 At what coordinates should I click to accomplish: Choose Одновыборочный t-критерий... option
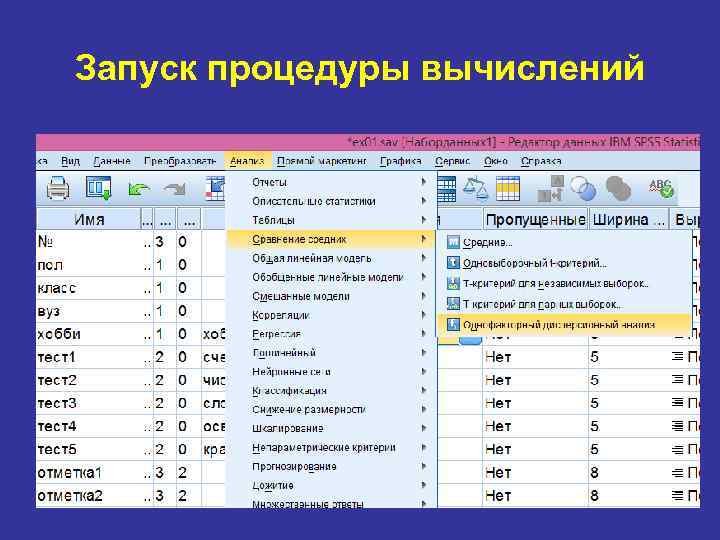tap(564, 263)
